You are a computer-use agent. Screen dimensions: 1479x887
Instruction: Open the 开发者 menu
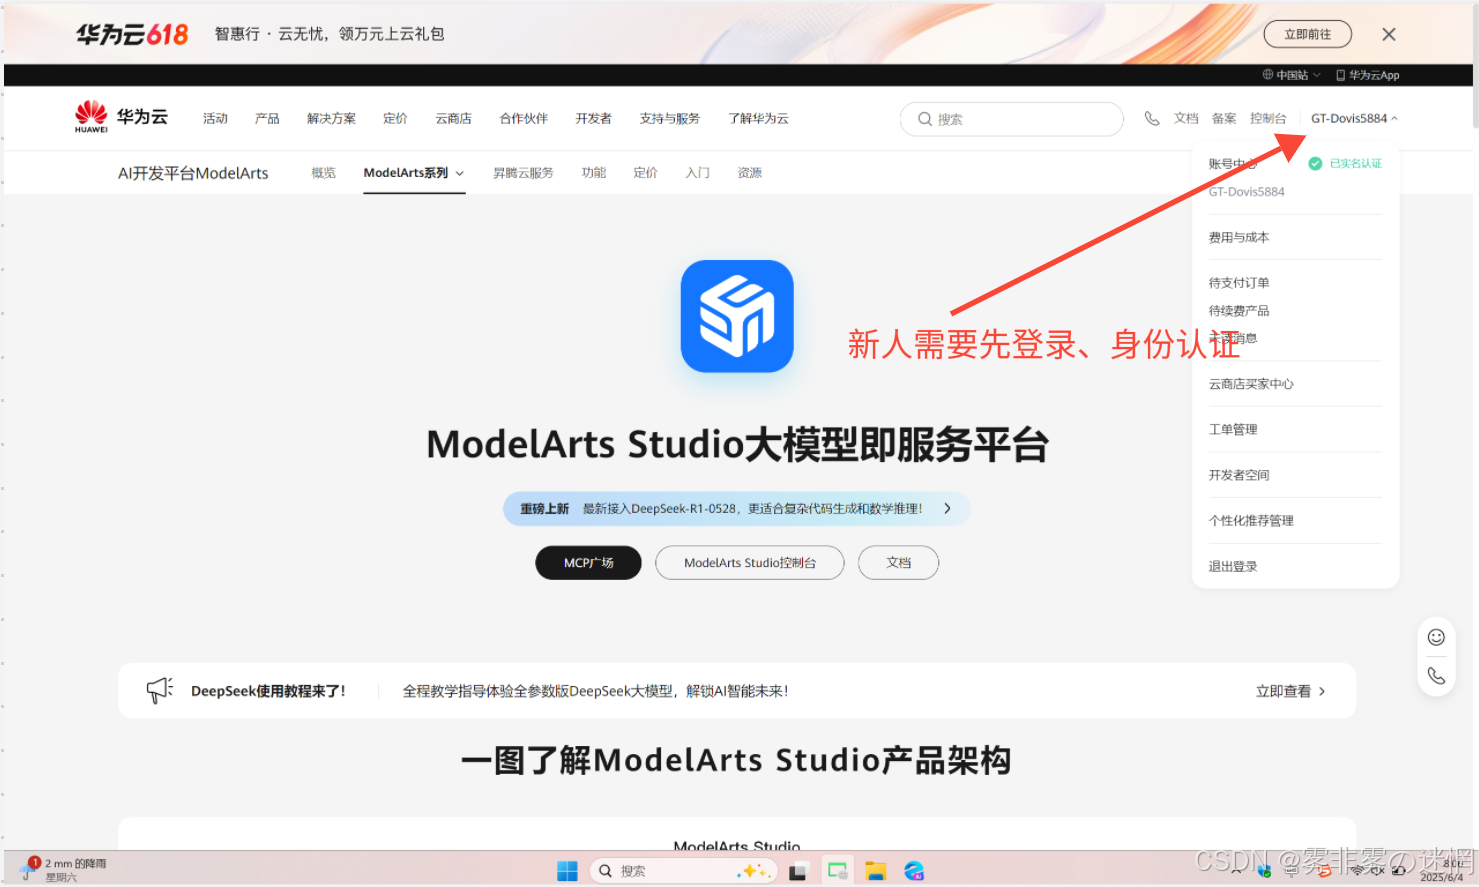(593, 118)
